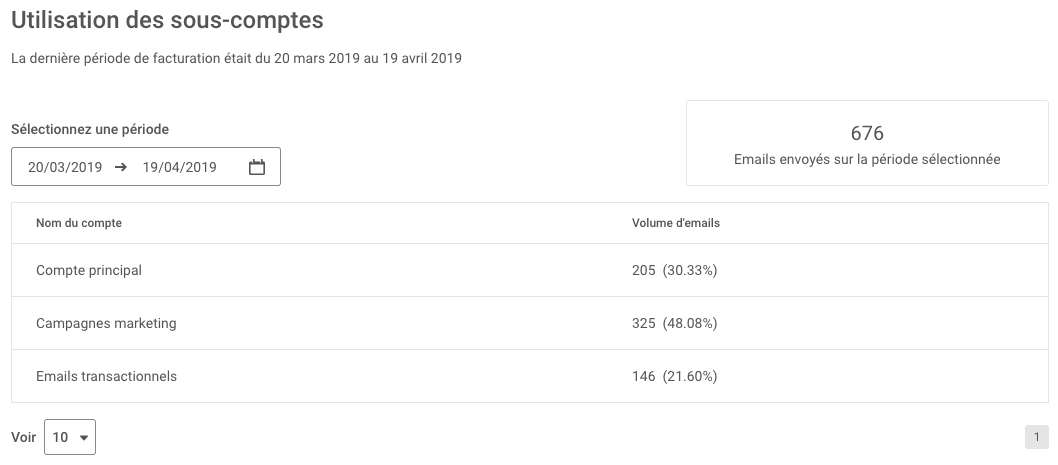Click the dropdown caret next to 10
Screen dimensions: 1058x465
coord(84,437)
